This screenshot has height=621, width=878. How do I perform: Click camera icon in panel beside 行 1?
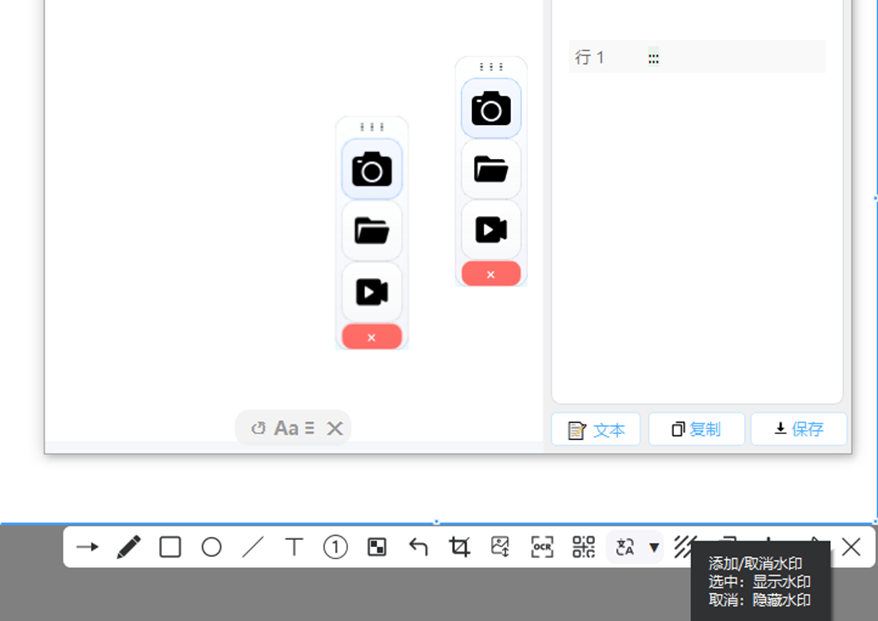point(491,108)
